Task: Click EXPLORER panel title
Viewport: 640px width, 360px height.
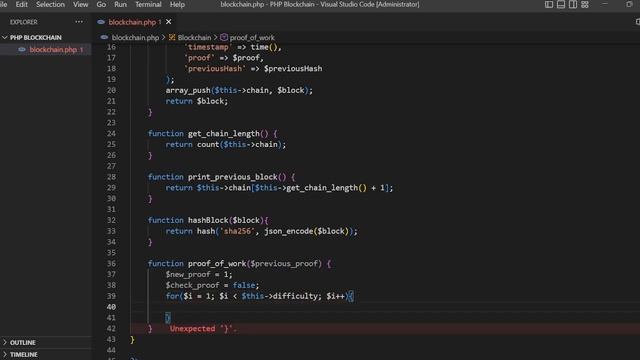Action: pos(24,22)
